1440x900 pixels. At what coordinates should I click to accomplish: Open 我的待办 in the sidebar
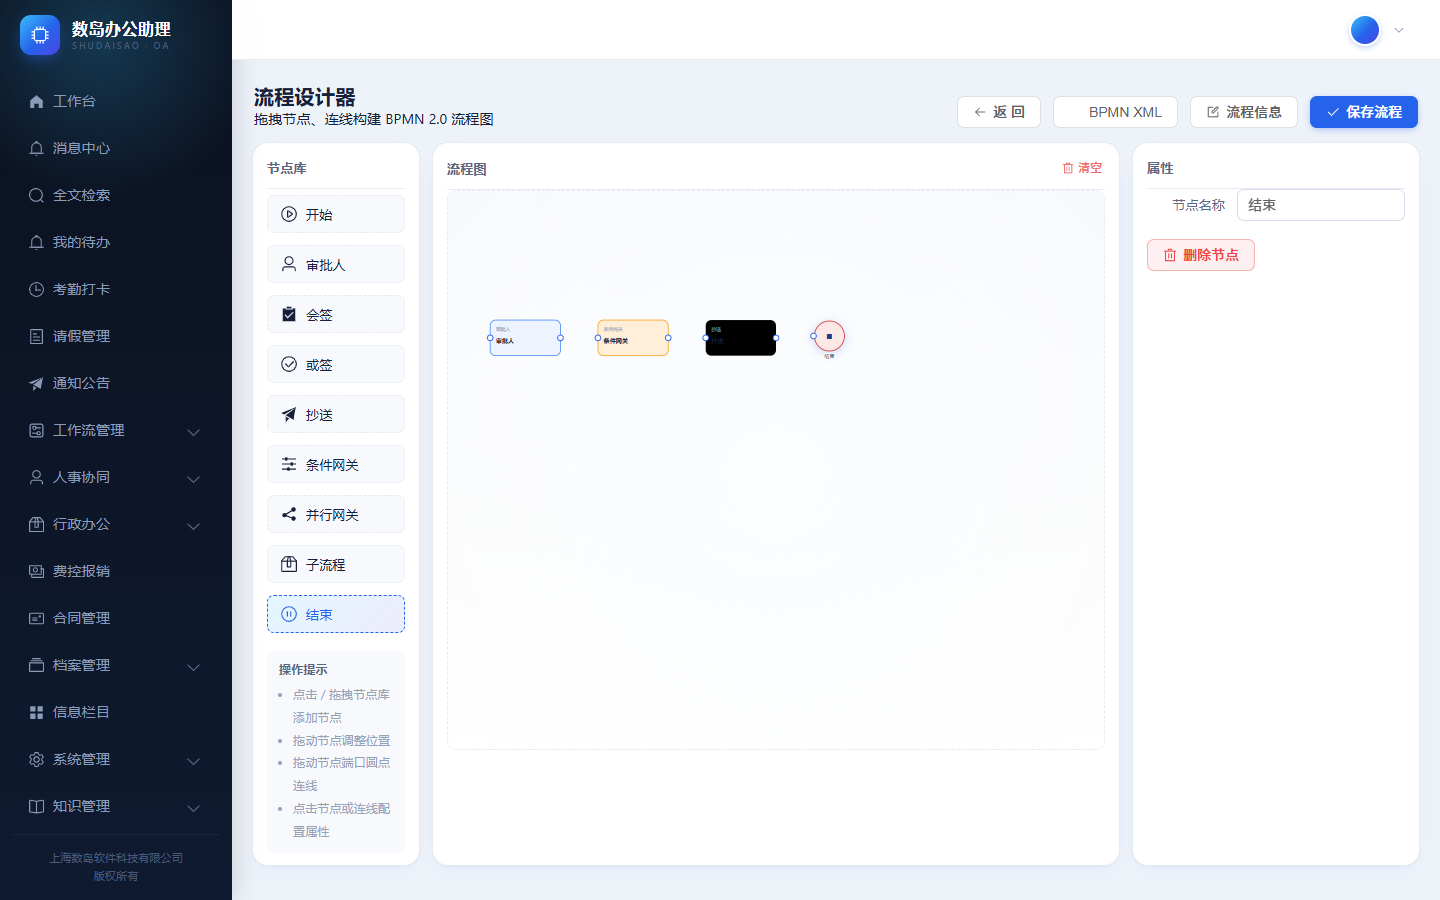pos(116,242)
